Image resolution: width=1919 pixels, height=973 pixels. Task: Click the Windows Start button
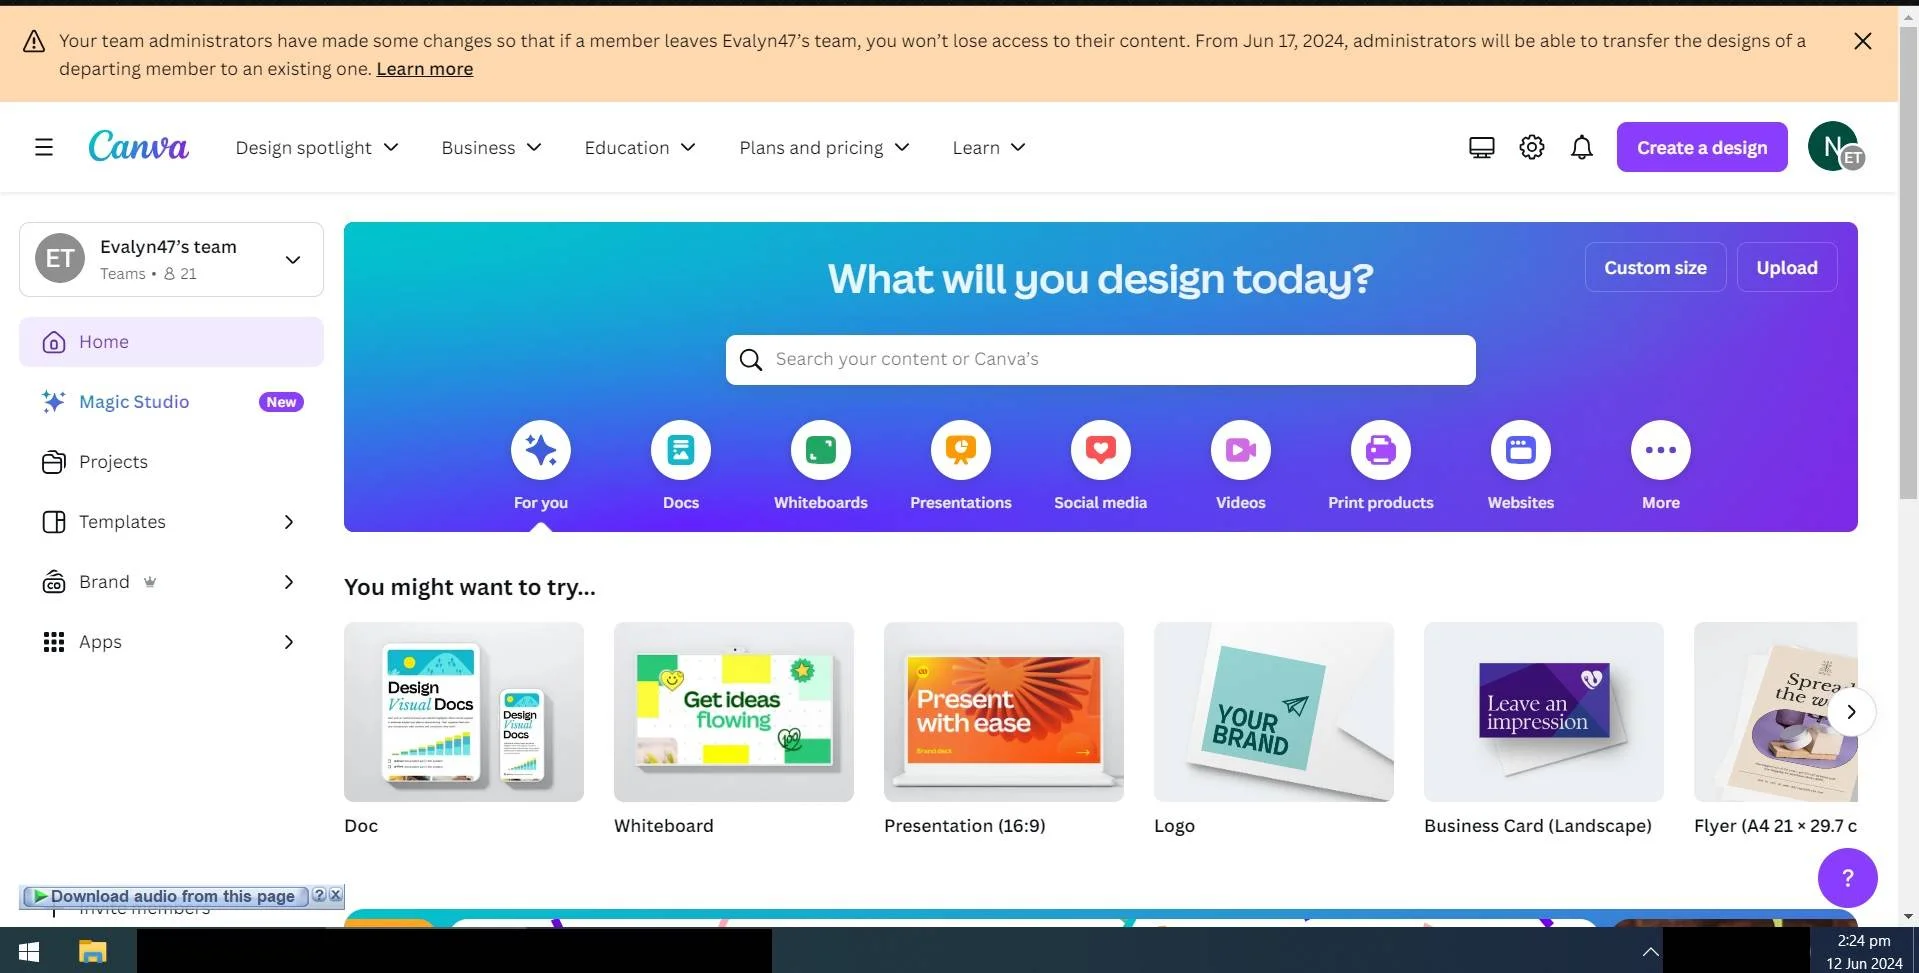[28, 951]
